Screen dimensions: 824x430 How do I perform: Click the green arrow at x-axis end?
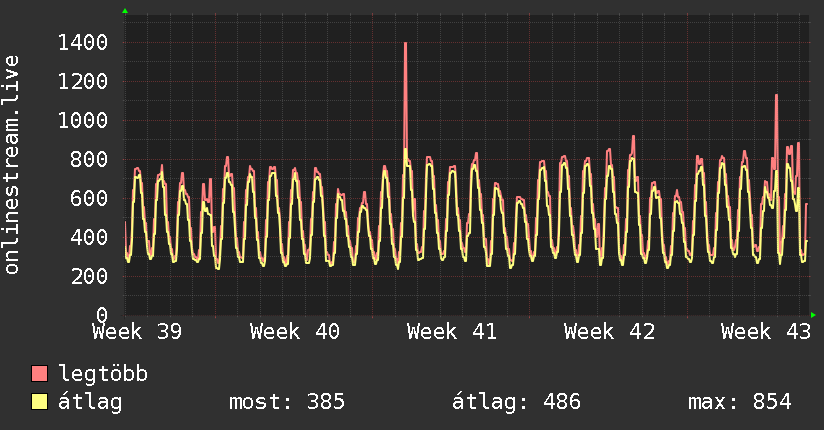click(813, 315)
